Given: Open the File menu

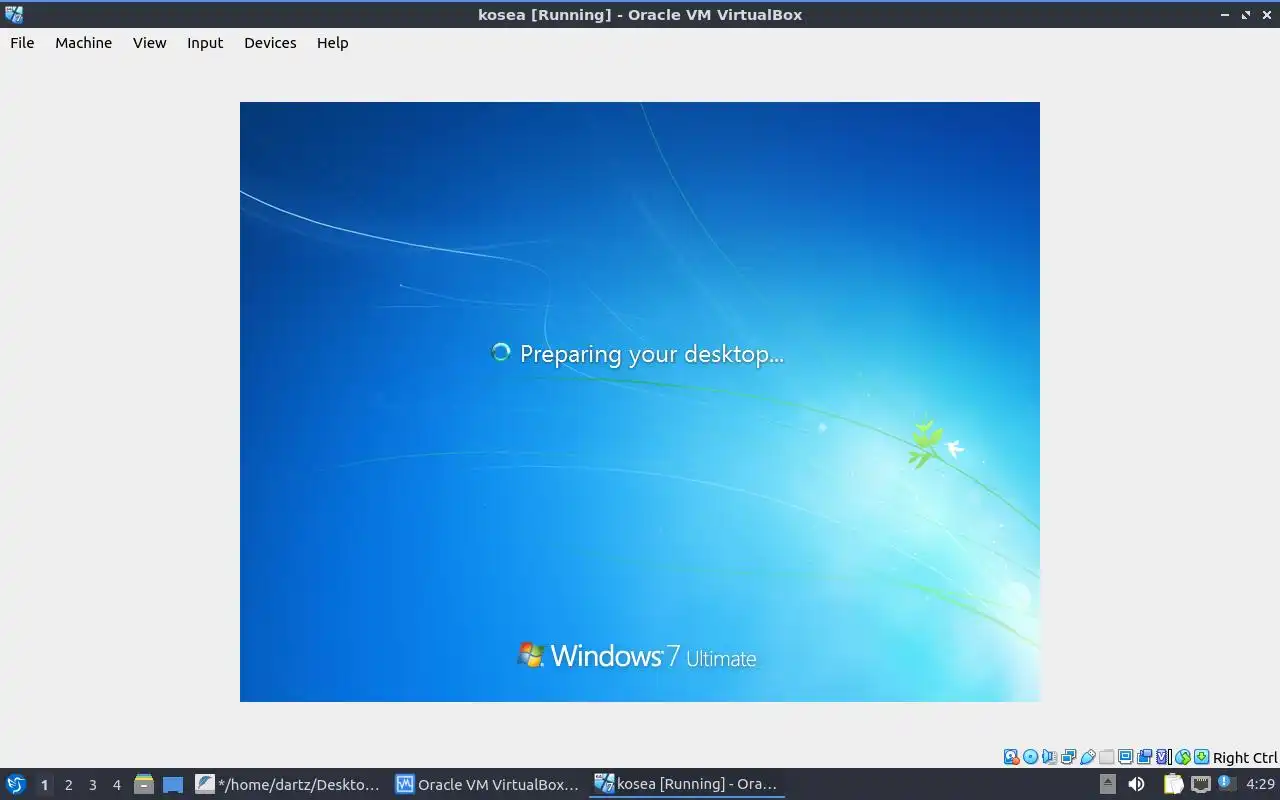Looking at the screenshot, I should coord(22,43).
